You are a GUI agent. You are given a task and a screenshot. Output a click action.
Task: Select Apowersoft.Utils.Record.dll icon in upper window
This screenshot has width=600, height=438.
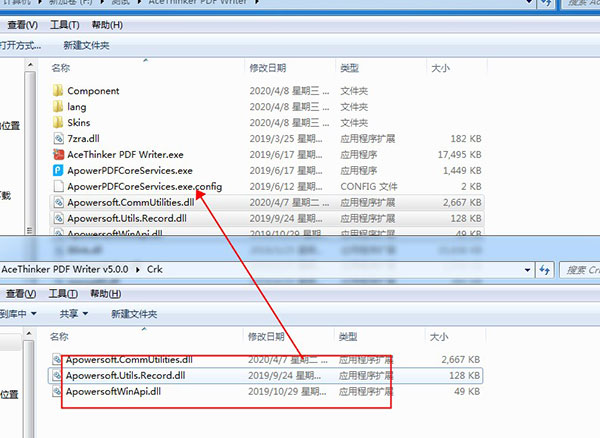58,218
